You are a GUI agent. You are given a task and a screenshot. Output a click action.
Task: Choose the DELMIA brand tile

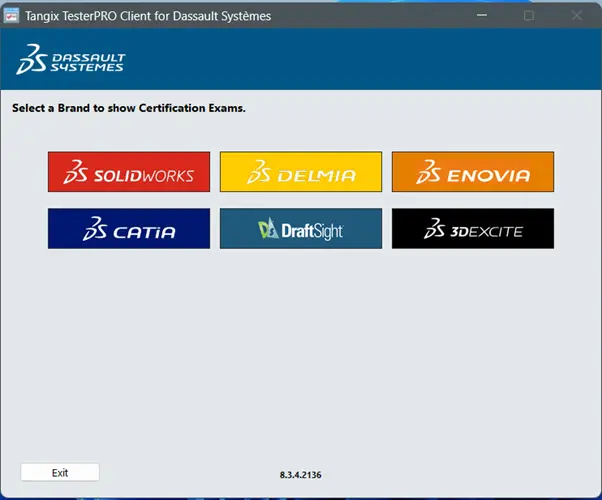pyautogui.click(x=301, y=172)
